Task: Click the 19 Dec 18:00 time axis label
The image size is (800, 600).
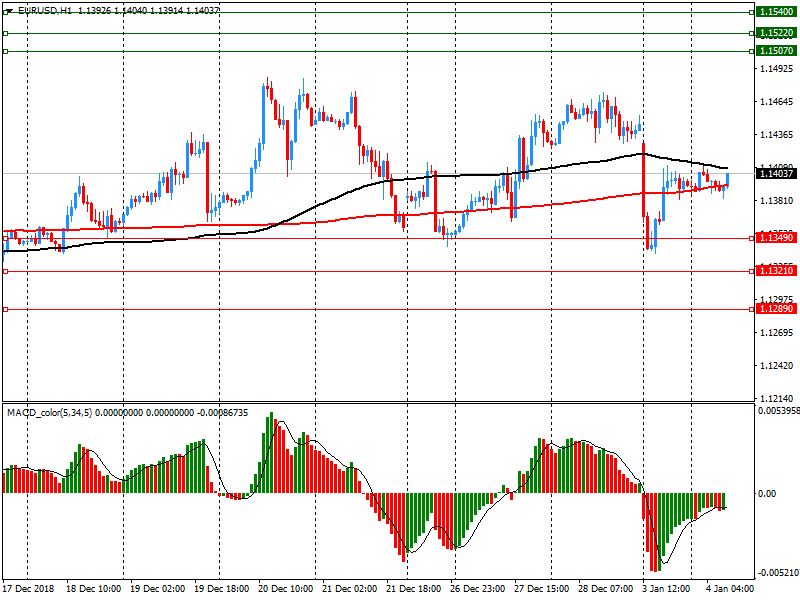Action: (x=221, y=588)
